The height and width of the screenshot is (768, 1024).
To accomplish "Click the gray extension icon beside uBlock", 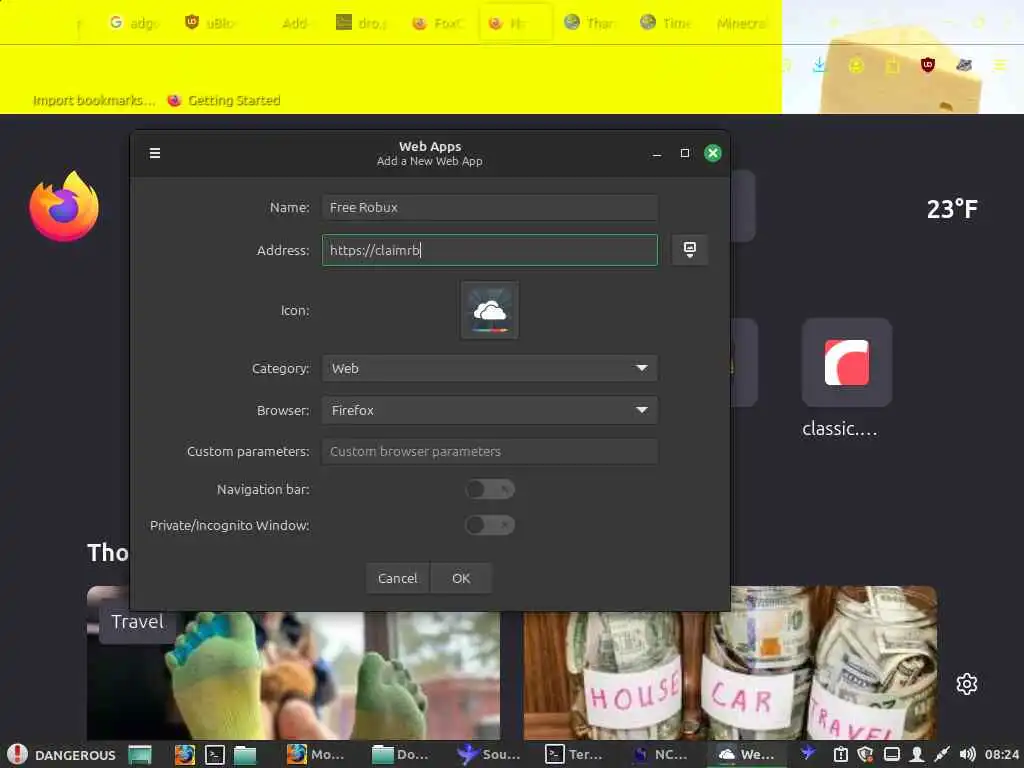I will pyautogui.click(x=964, y=65).
